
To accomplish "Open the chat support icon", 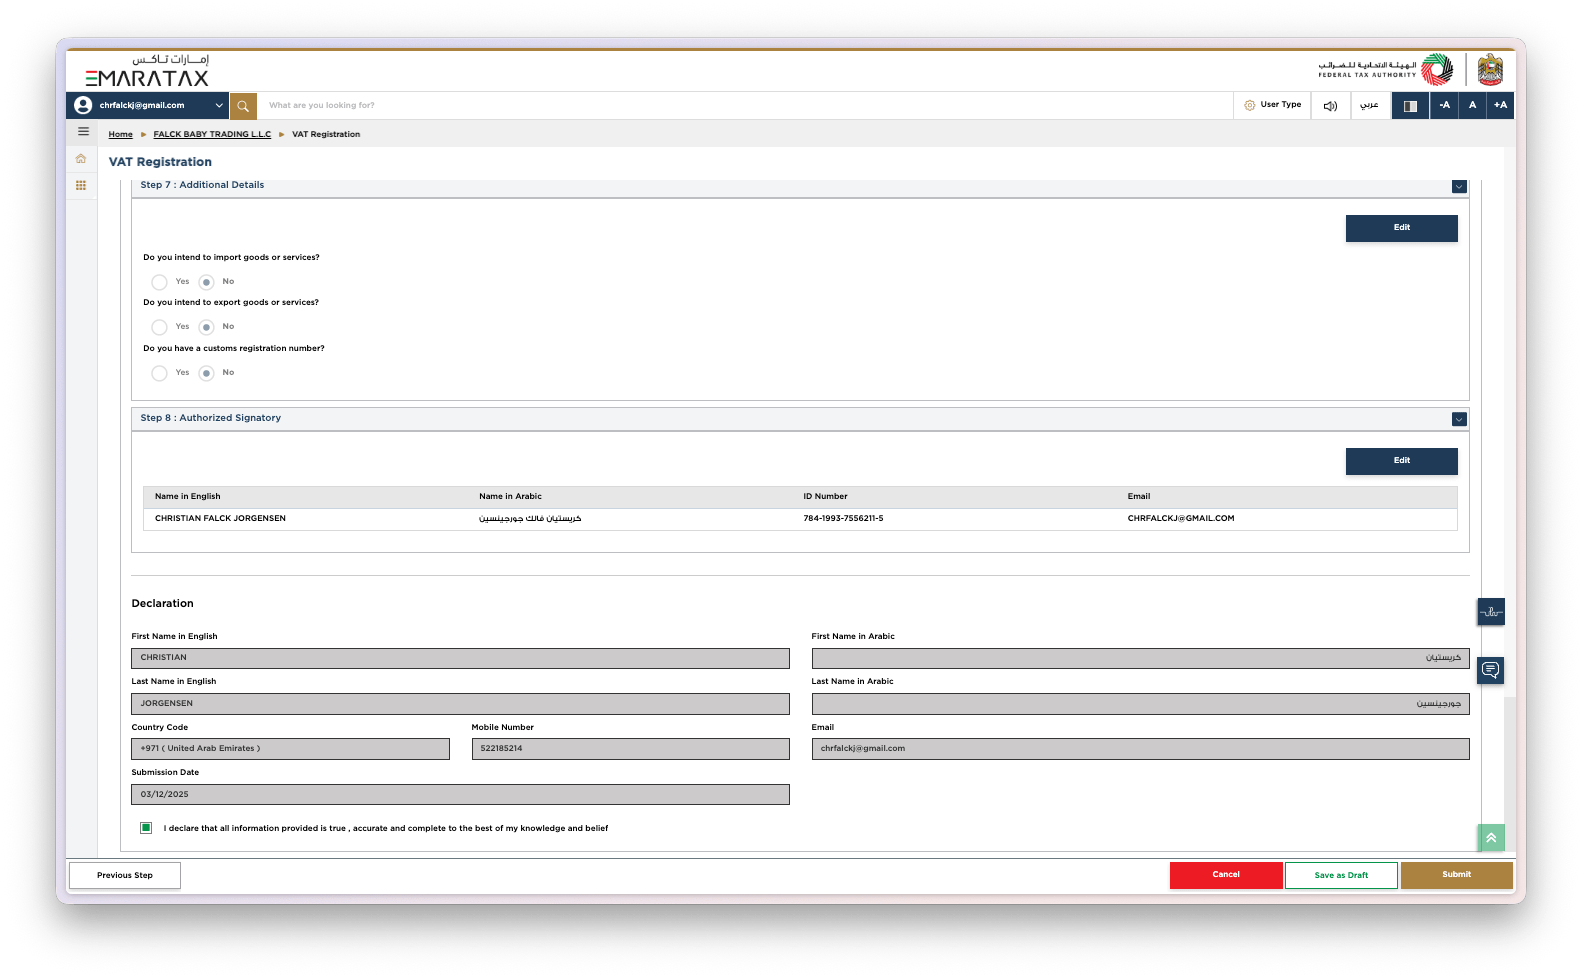I will coord(1491,670).
